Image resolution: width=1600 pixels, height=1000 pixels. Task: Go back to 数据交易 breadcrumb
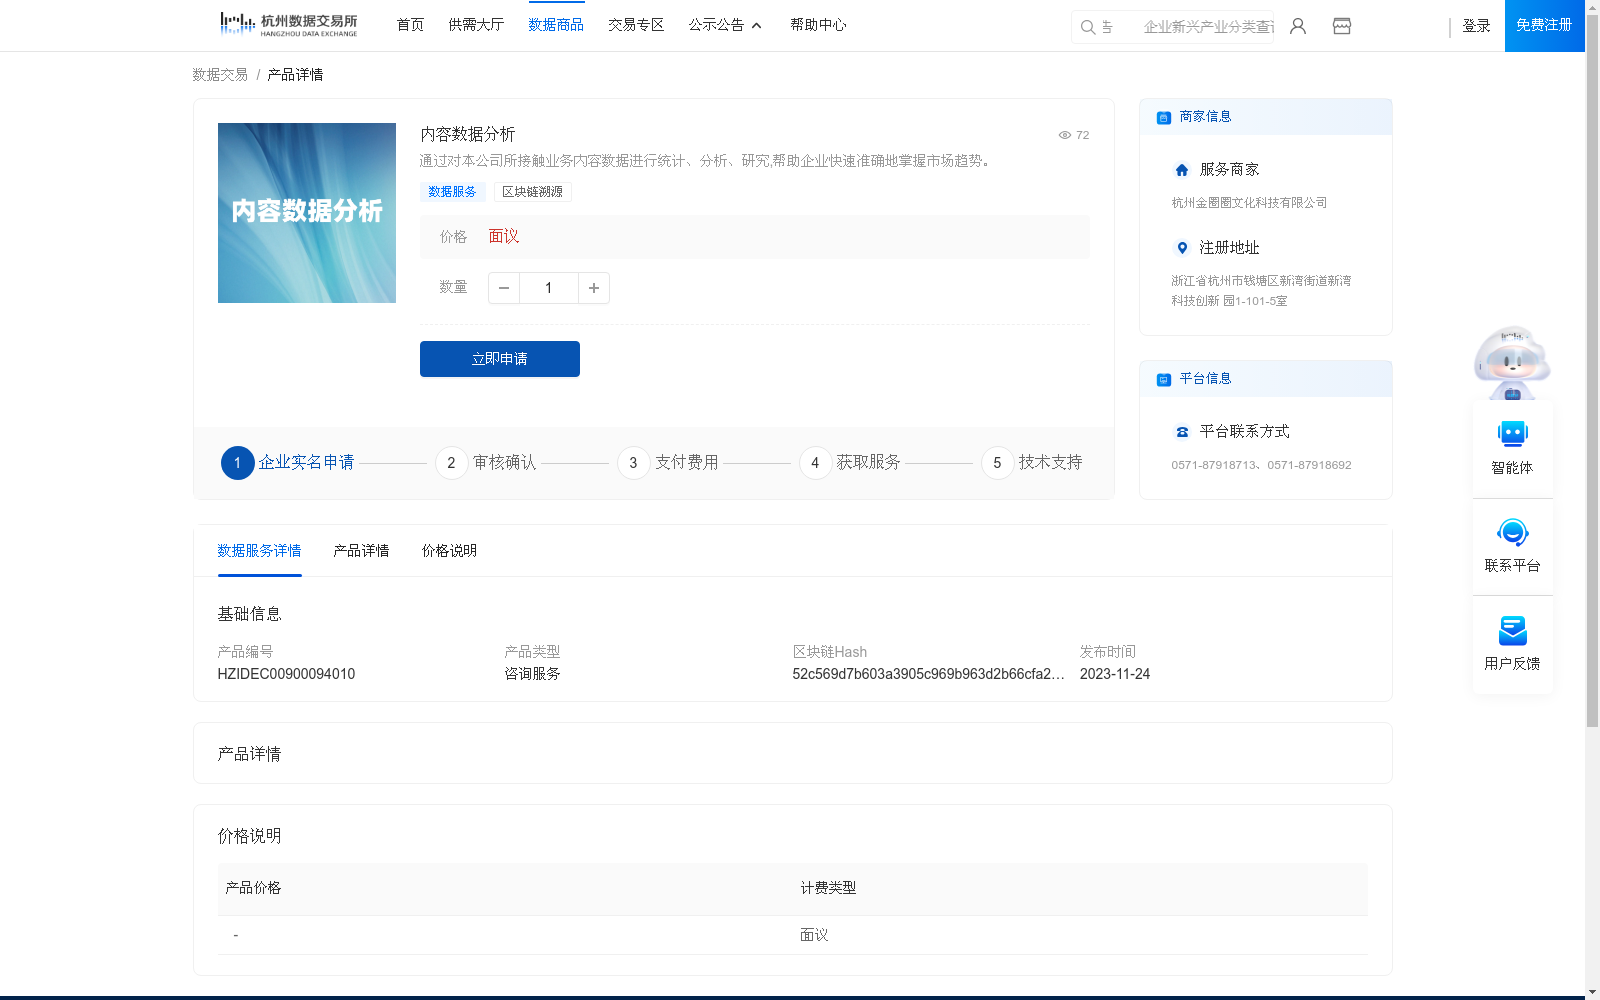pos(220,75)
